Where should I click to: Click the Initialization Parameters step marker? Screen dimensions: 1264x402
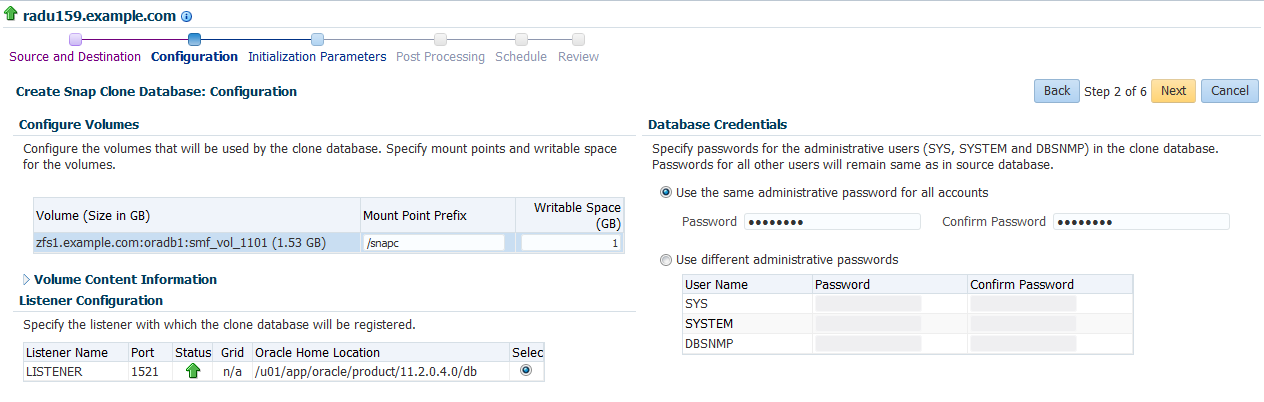coord(317,40)
